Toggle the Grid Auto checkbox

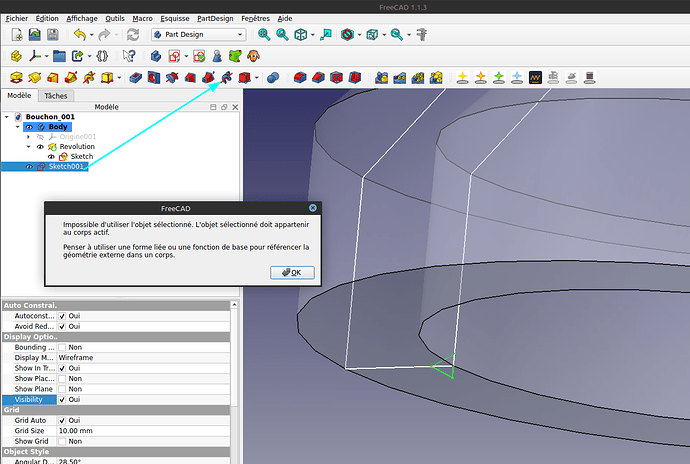point(62,420)
